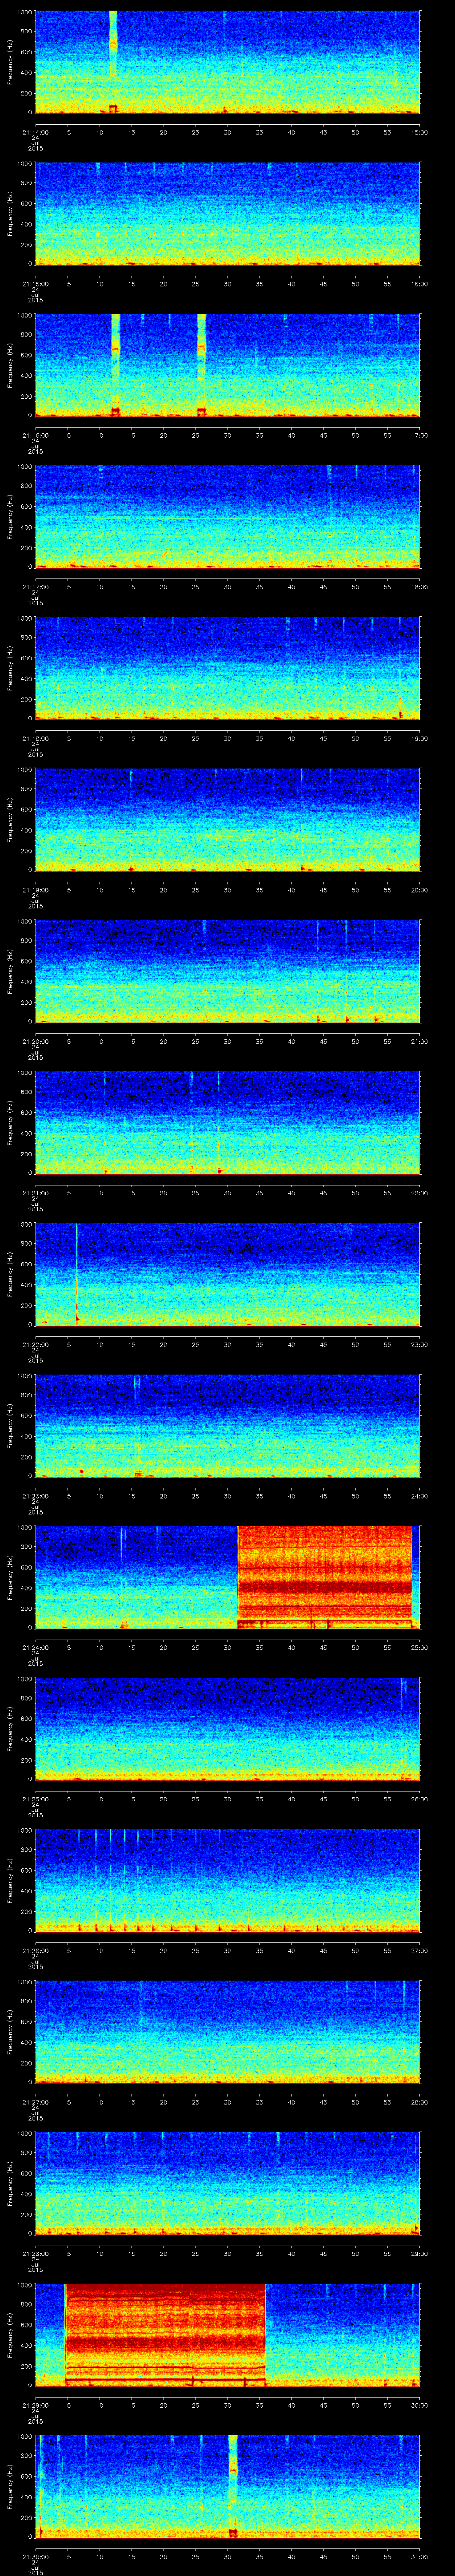The image size is (455, 2576).
Task: Click the 30-second tick label under the 21:18 spectrogram
Action: [228, 738]
